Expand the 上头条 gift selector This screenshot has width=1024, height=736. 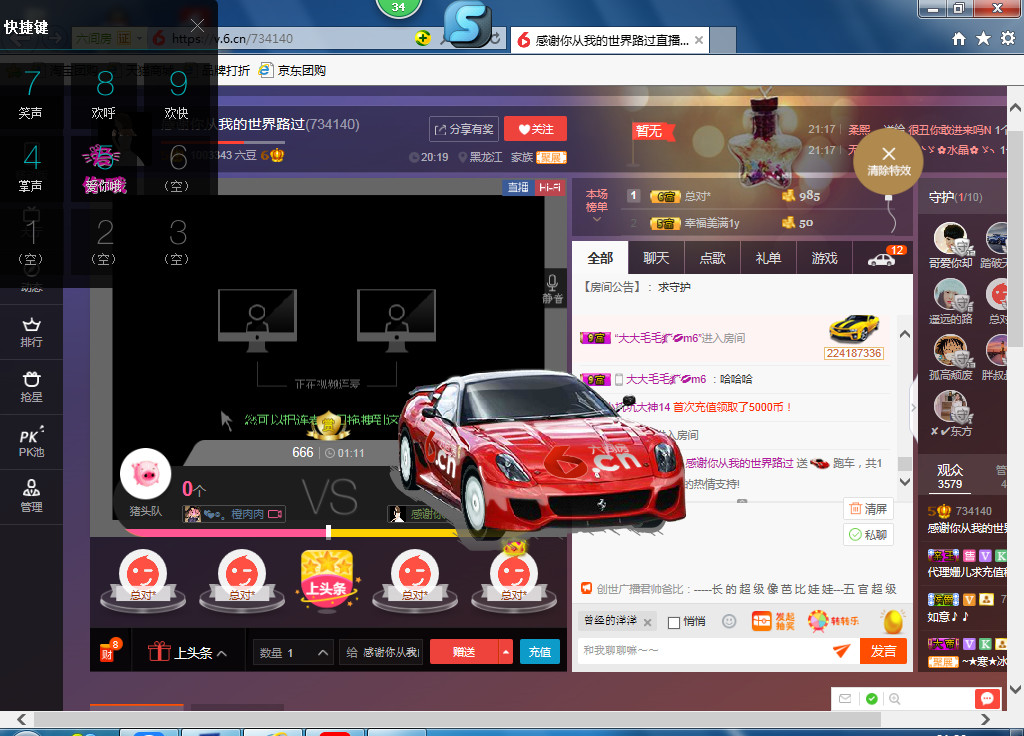pyautogui.click(x=187, y=652)
